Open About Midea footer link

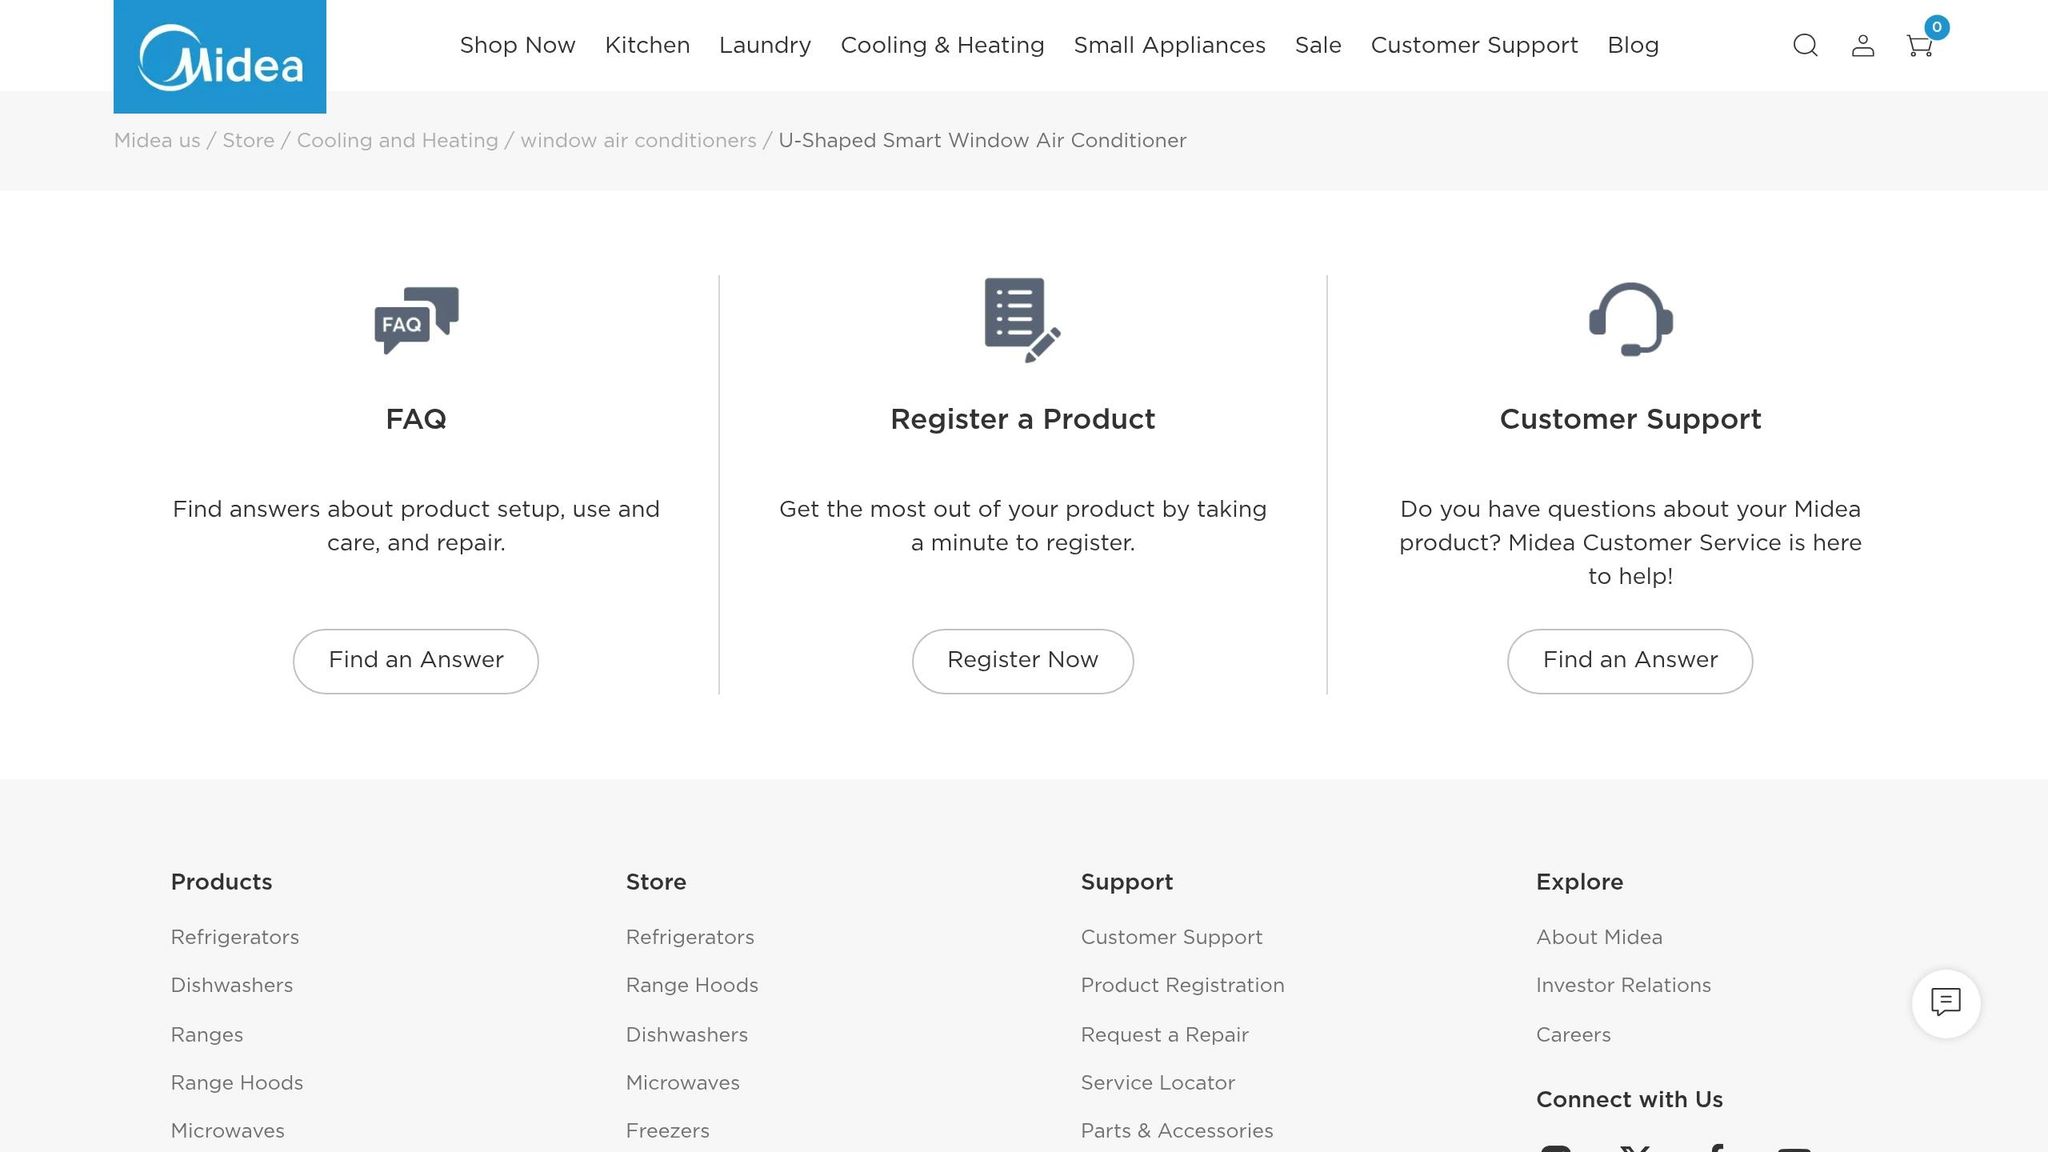coord(1599,938)
